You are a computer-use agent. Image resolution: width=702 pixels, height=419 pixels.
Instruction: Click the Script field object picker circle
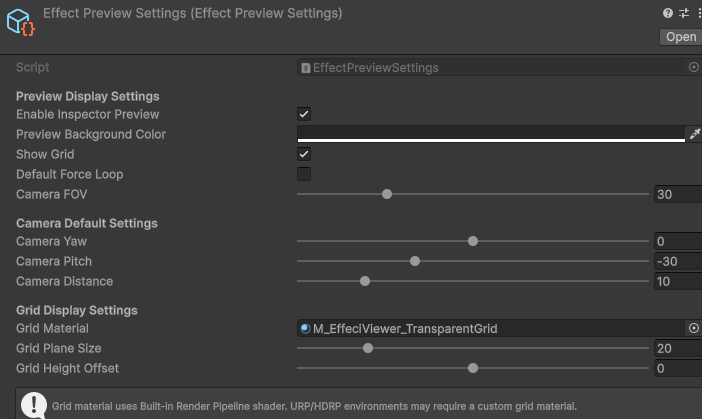pos(694,68)
